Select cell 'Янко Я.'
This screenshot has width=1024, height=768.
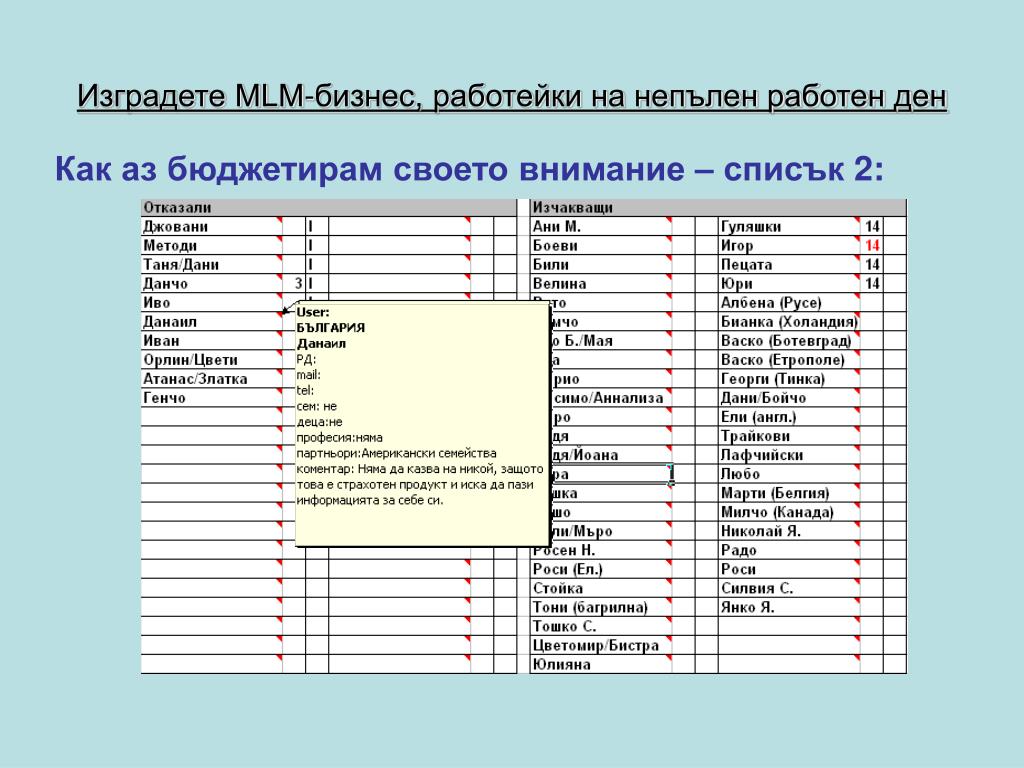789,607
